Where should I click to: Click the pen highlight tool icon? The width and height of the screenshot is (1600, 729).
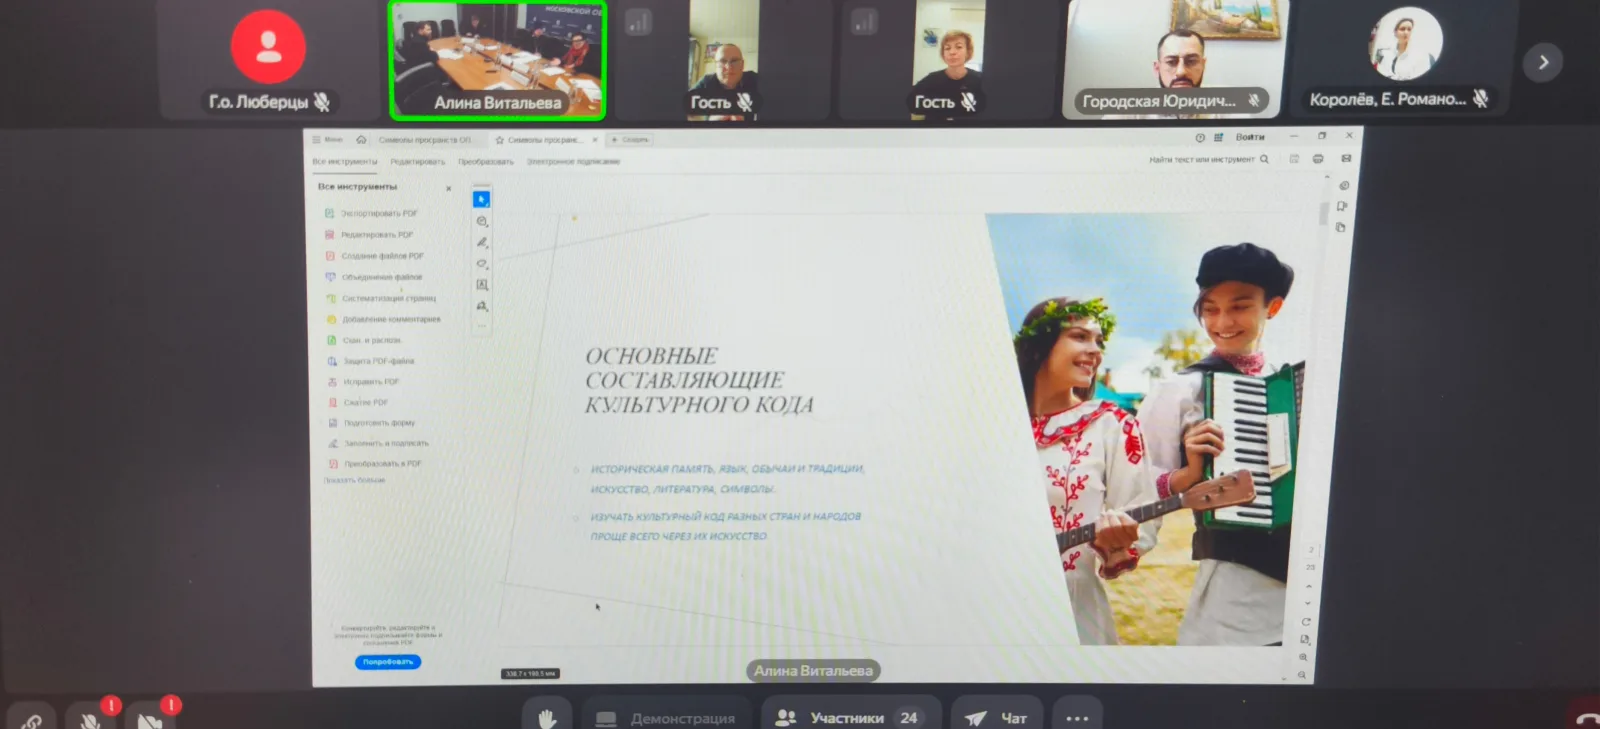(x=482, y=243)
